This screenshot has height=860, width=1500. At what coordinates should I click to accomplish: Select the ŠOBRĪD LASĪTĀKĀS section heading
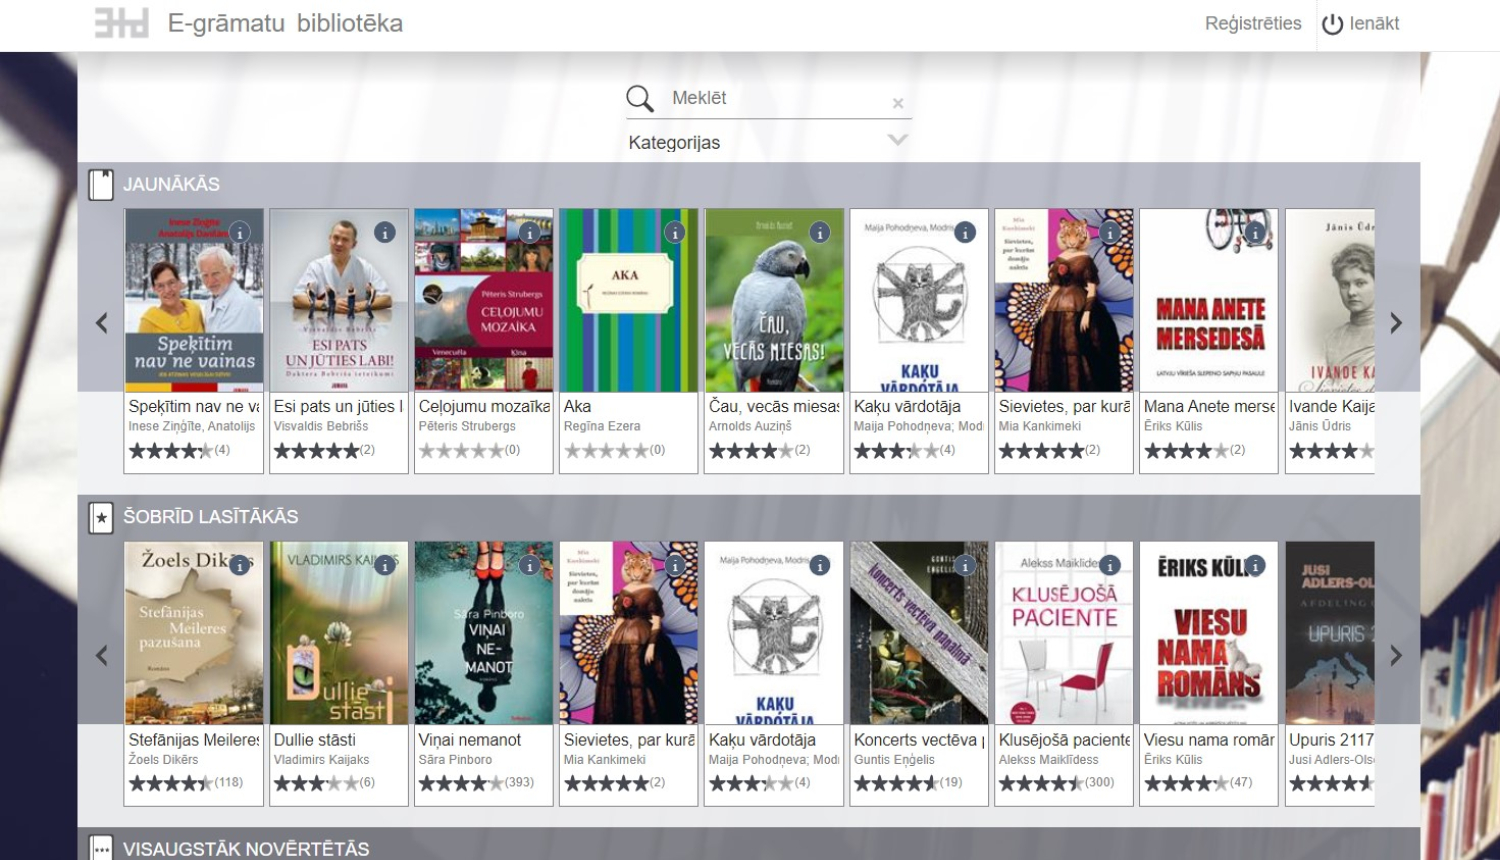click(x=211, y=517)
